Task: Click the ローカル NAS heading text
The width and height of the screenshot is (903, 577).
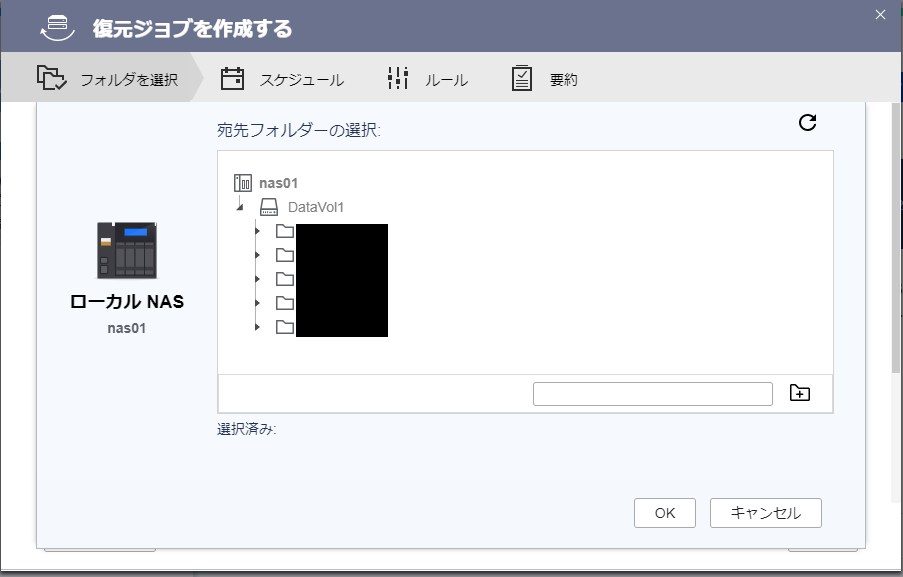Action: 127,302
